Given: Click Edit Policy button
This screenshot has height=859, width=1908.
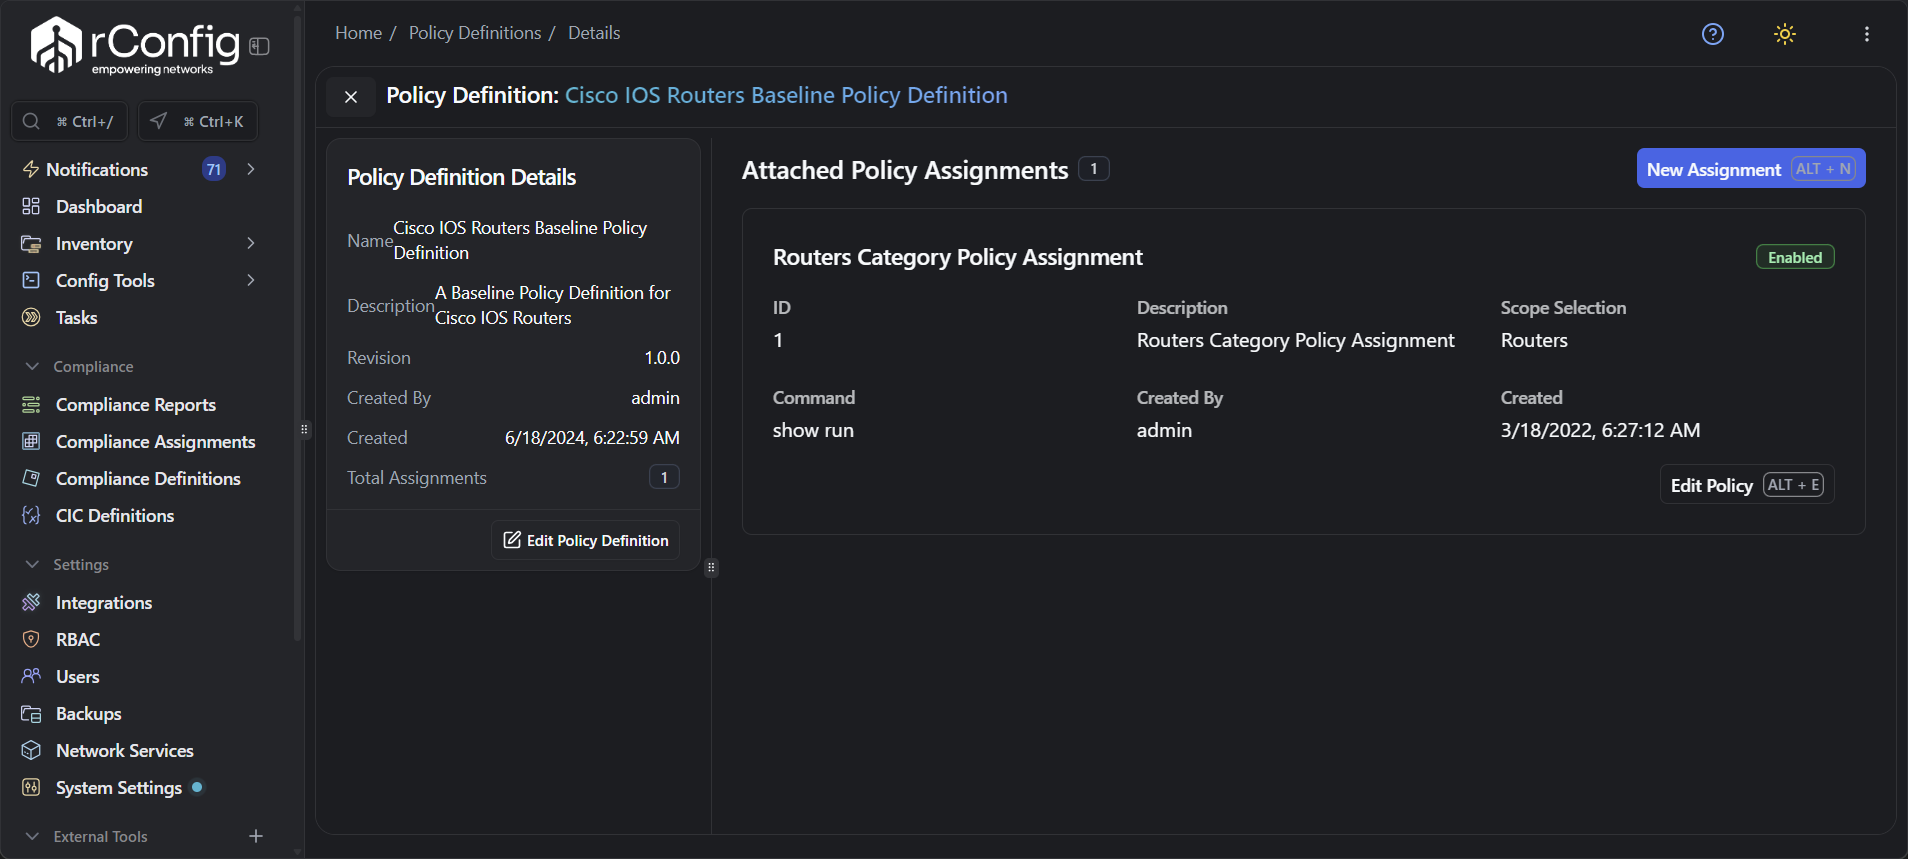Looking at the screenshot, I should tap(1747, 485).
